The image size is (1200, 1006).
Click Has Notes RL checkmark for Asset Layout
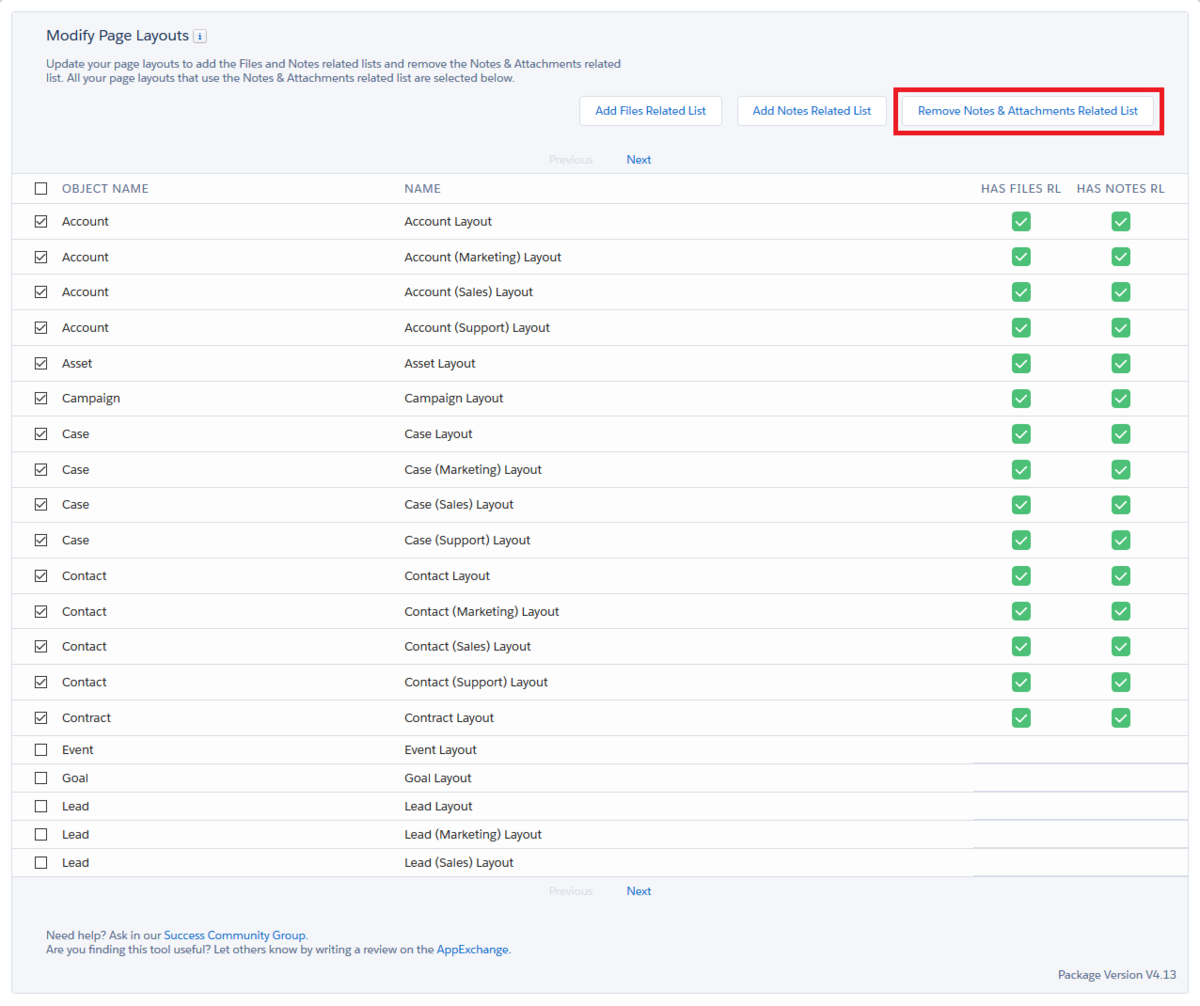(x=1121, y=363)
